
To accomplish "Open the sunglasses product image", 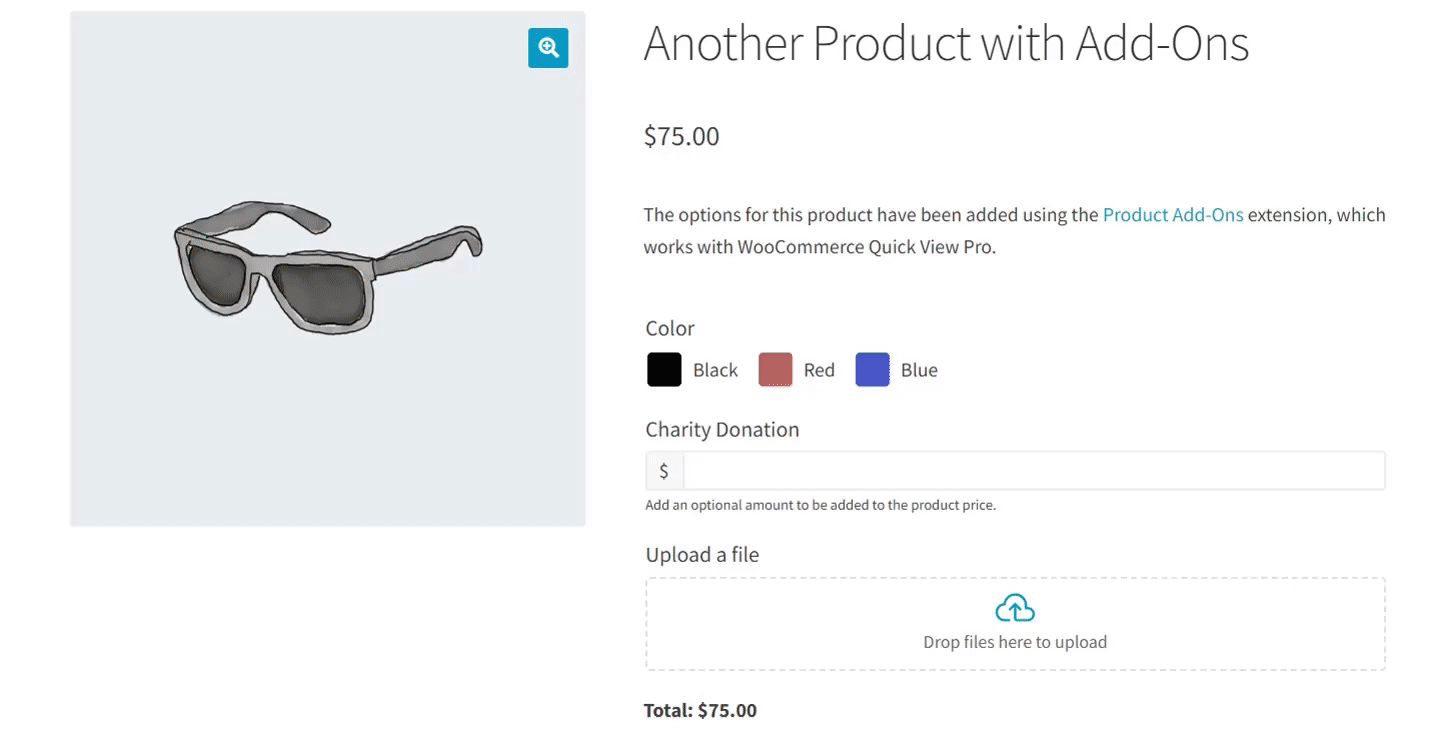I will coord(327,268).
